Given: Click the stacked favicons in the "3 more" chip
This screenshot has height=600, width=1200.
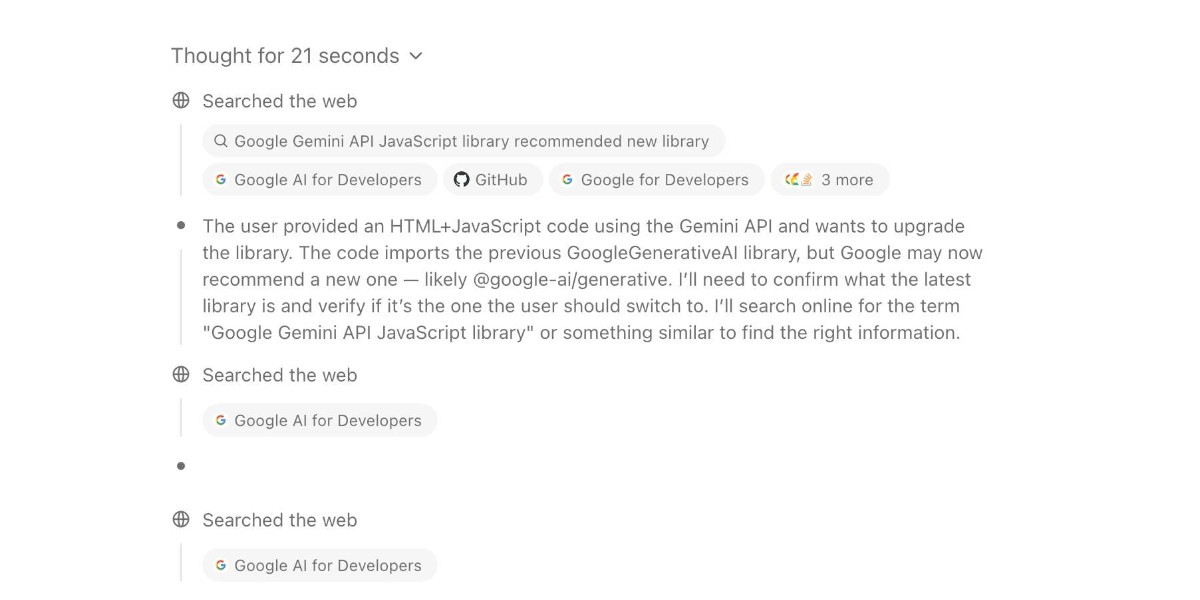Looking at the screenshot, I should pos(799,180).
